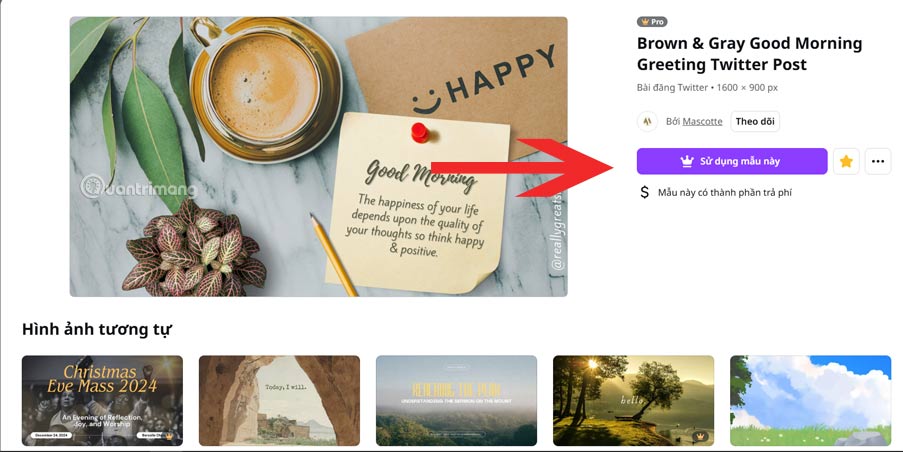Screen dimensions: 903x452
Task: Click the Good Morning template preview image
Action: pyautogui.click(x=318, y=157)
